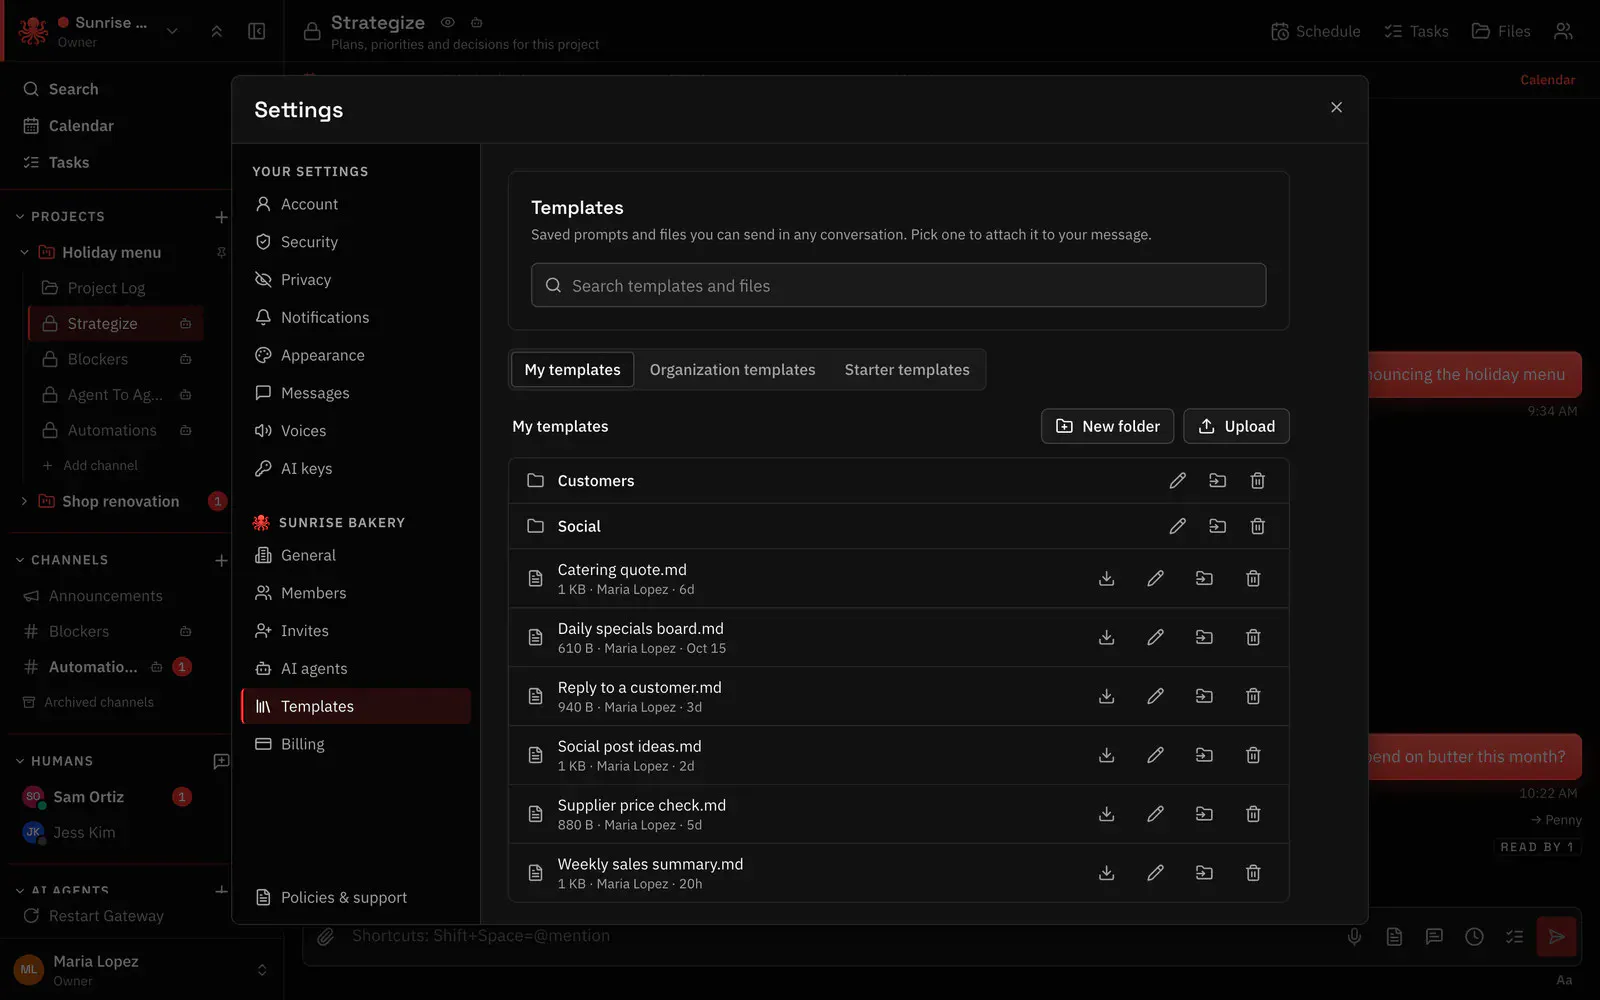Edit Weekly sales summary.md name
Screen dimensions: 1600x1000
pos(1155,873)
